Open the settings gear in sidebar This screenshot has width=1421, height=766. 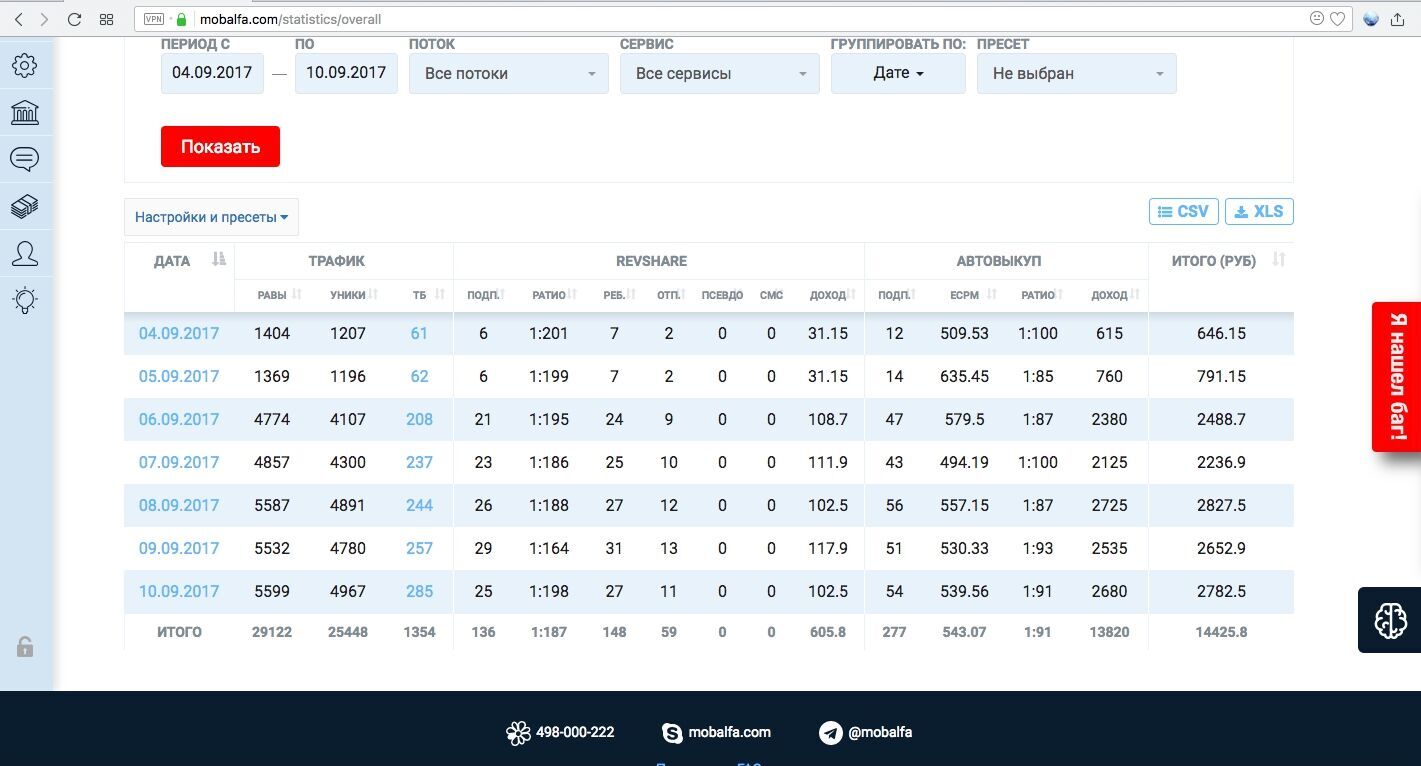(25, 66)
